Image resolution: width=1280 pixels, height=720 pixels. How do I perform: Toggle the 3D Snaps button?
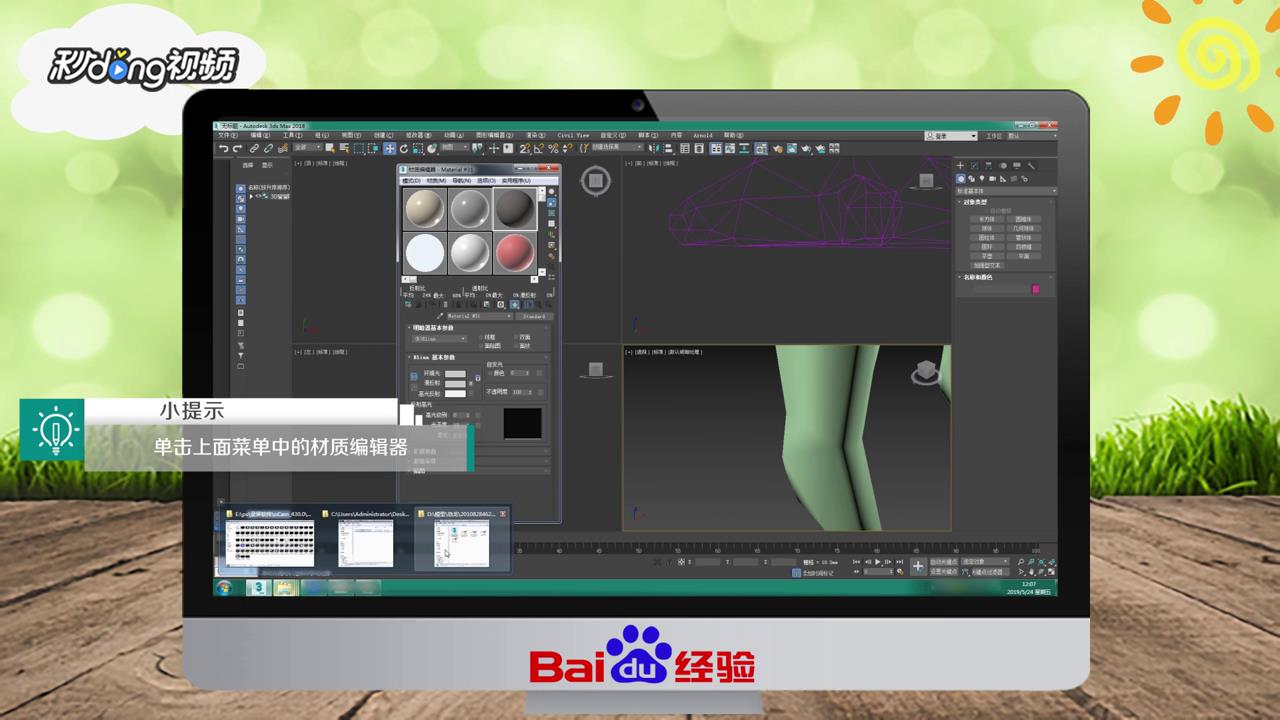point(524,148)
